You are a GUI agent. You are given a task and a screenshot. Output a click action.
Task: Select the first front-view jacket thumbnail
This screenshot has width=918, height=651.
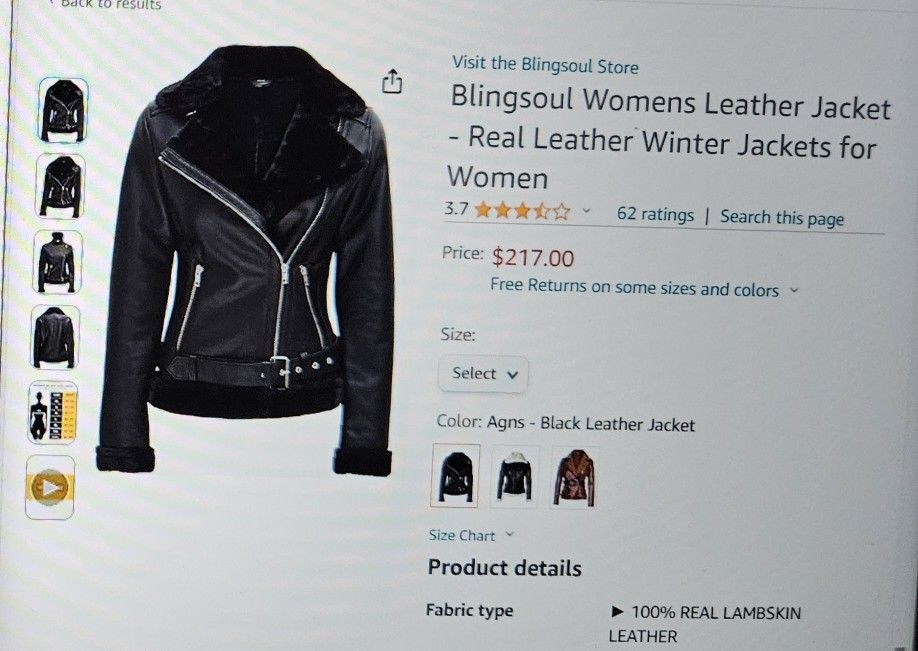coord(63,109)
